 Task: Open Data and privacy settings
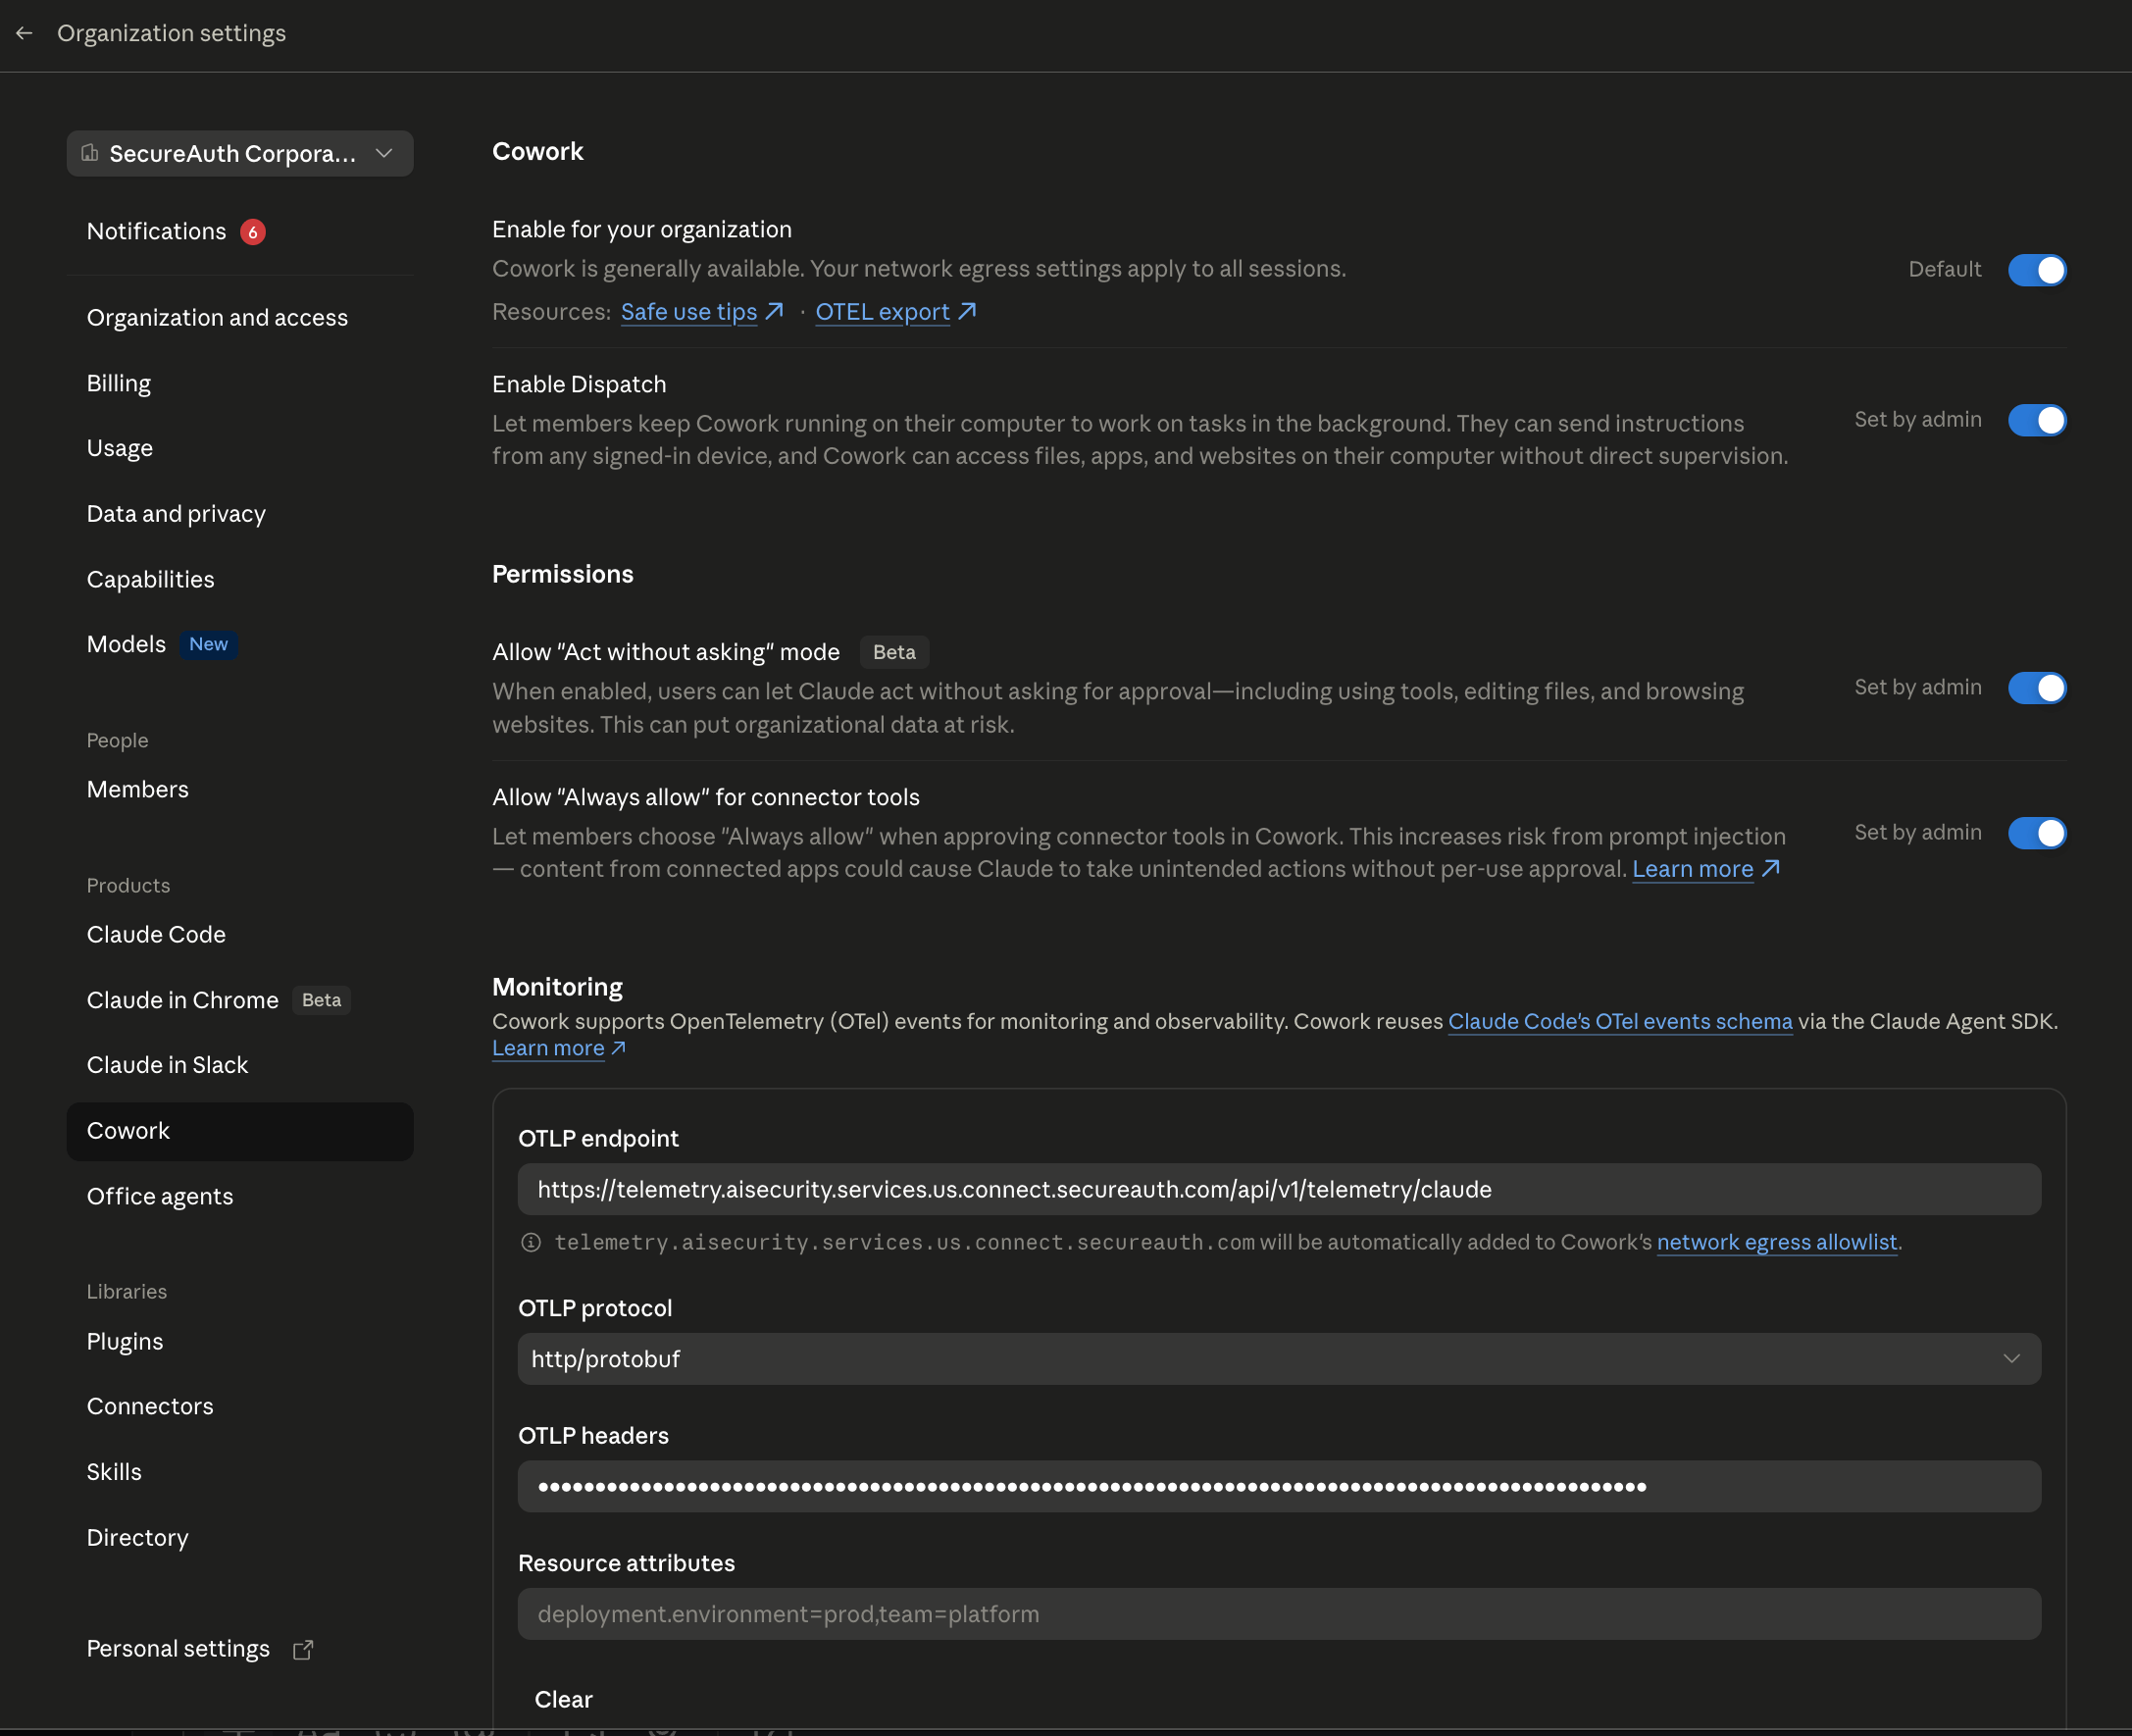tap(240, 514)
